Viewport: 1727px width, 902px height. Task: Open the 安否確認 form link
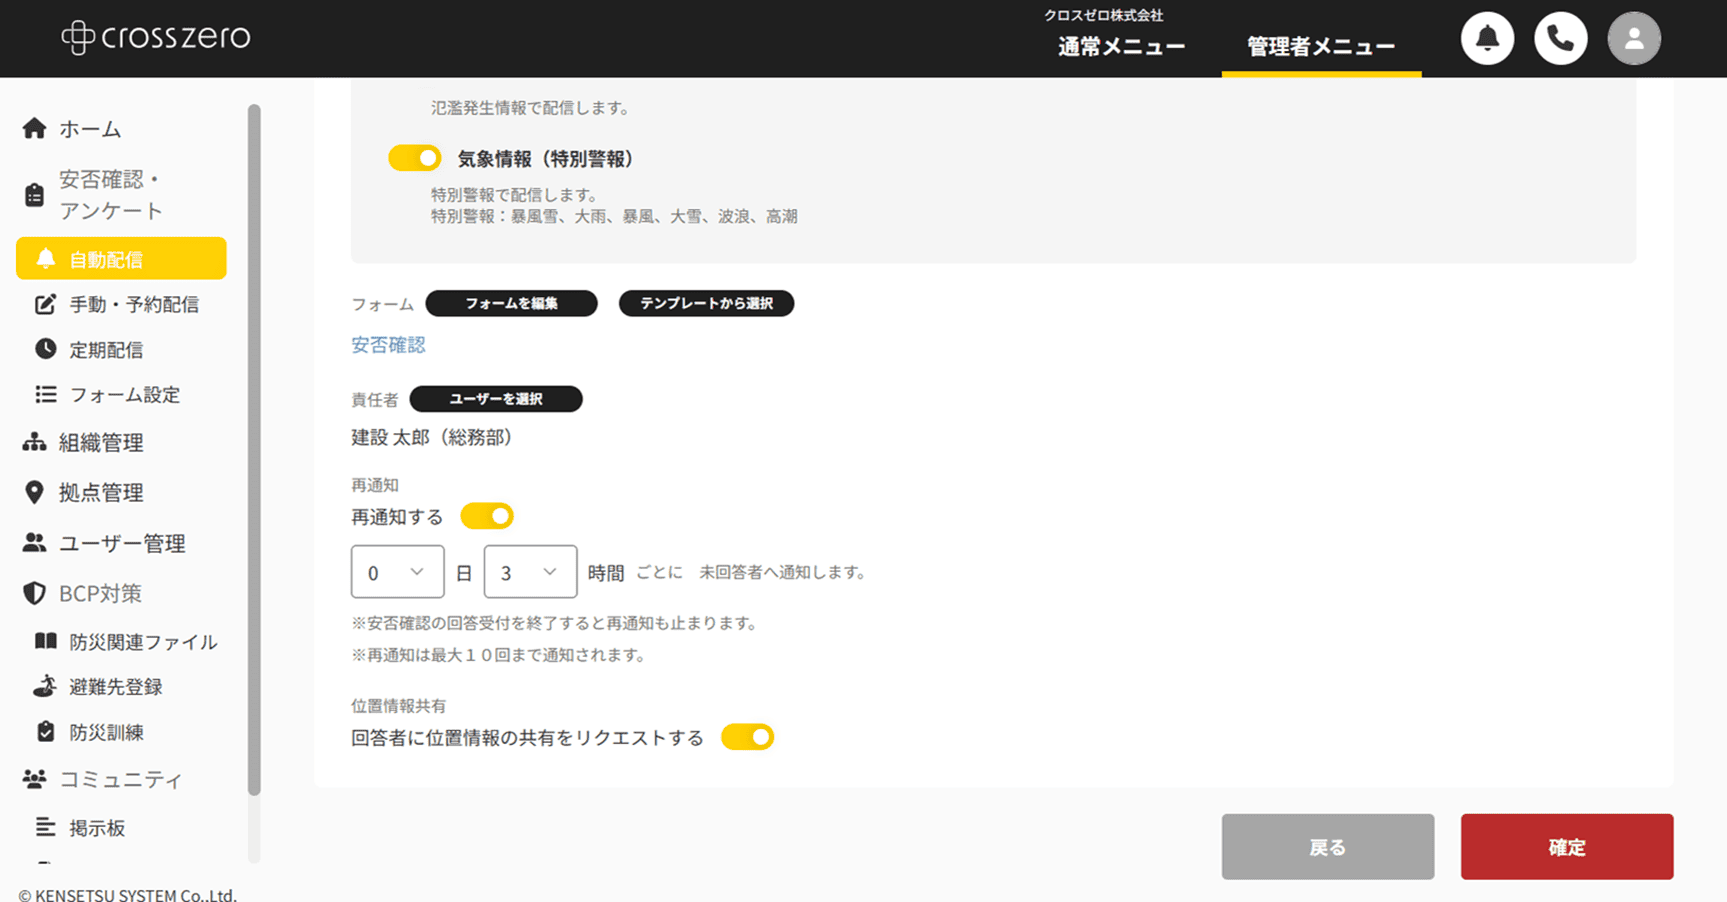click(x=387, y=344)
